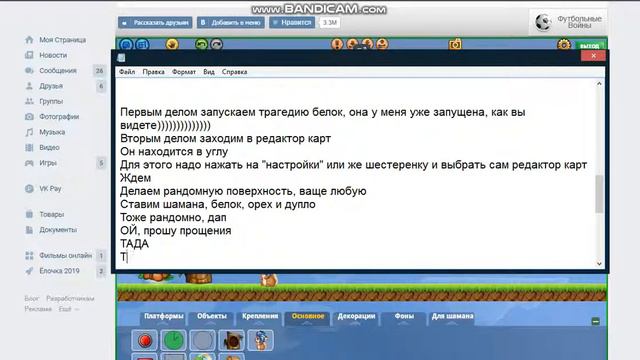Click the line "ТАДА" in Notepad
Viewport: 640px width, 360px height.
click(134, 244)
